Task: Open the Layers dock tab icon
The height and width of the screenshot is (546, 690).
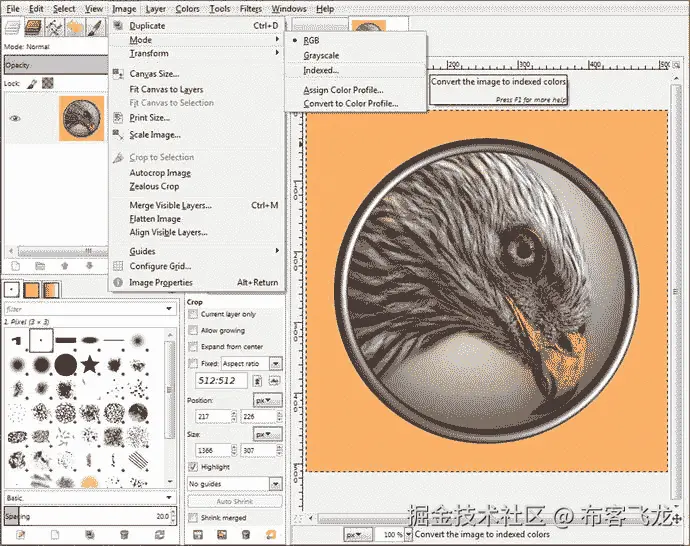Action: [12, 27]
